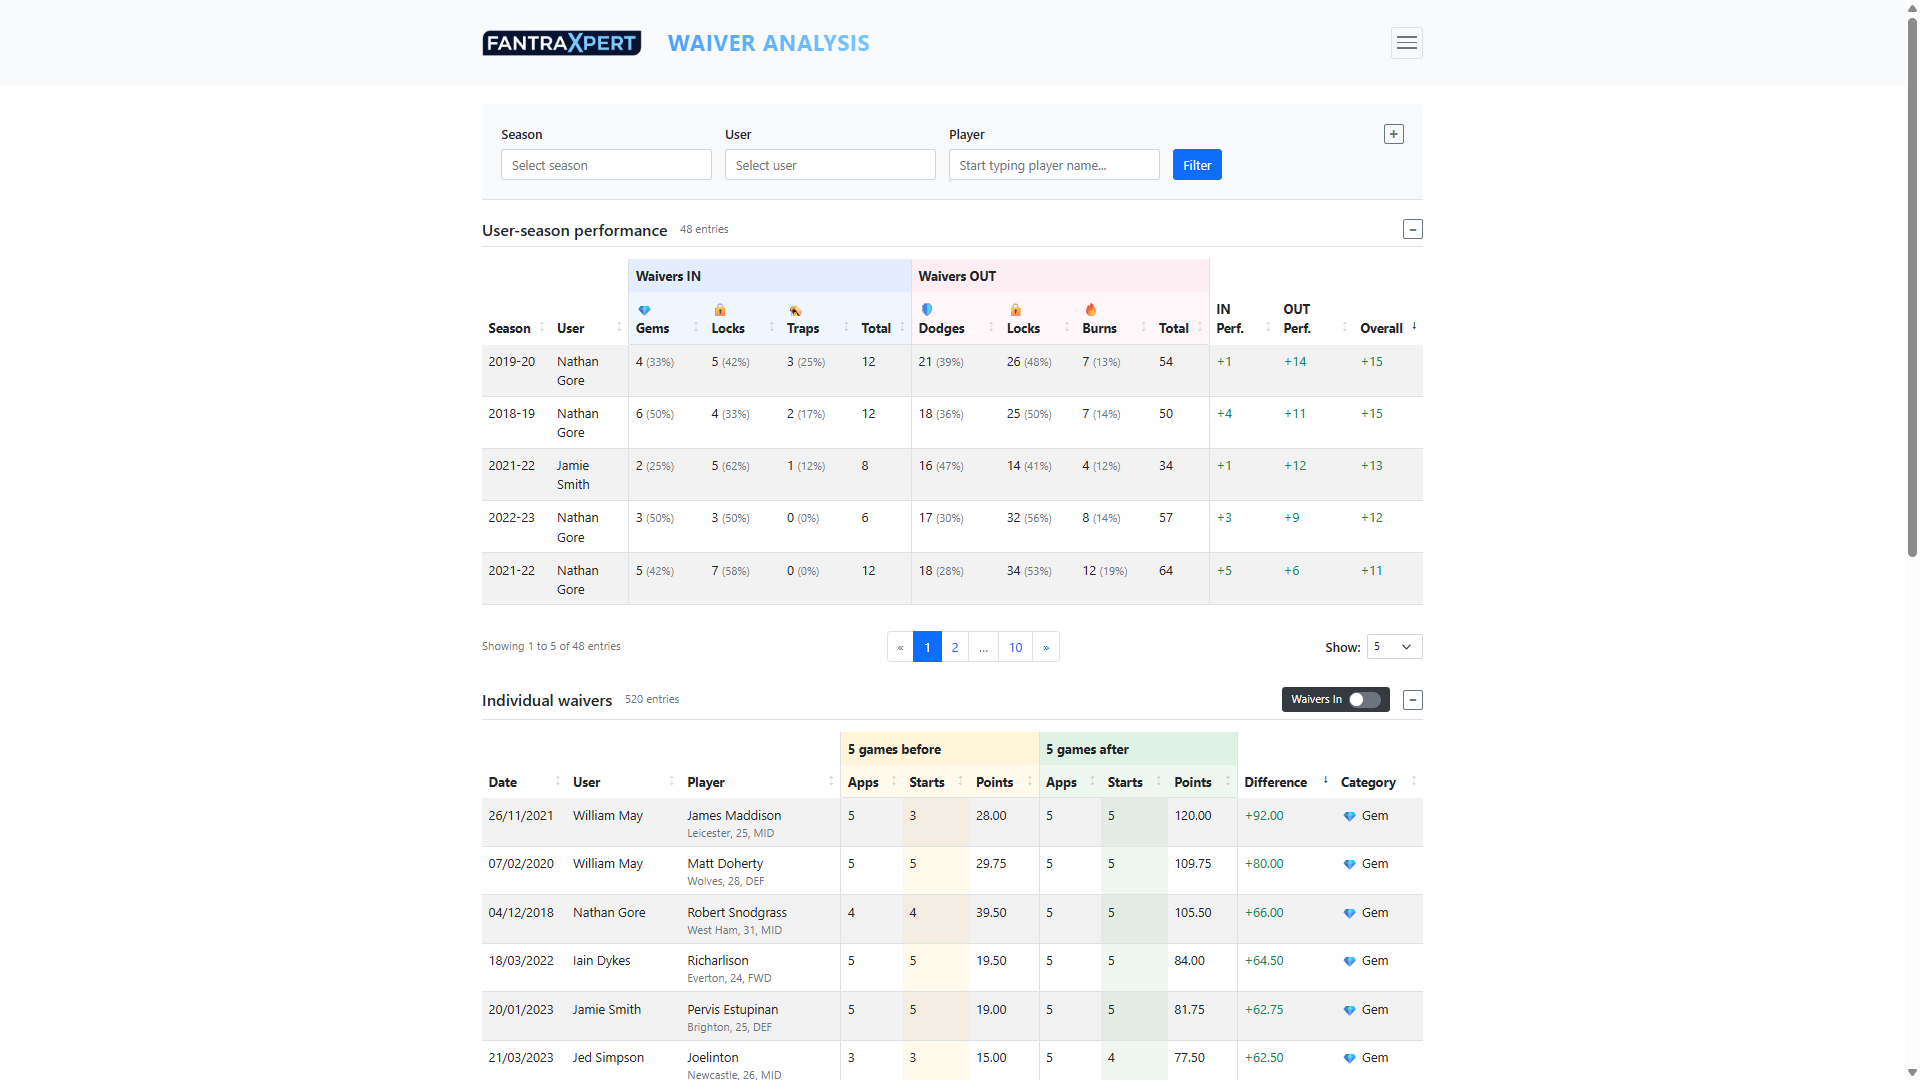
Task: Click the Burns flame column icon
Action: (x=1090, y=310)
